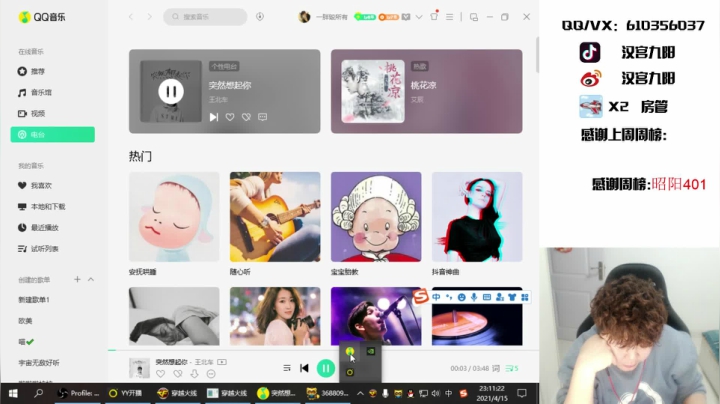Viewport: 720px width, 404px height.
Task: Open YY开播 from taskbar
Action: (x=125, y=393)
